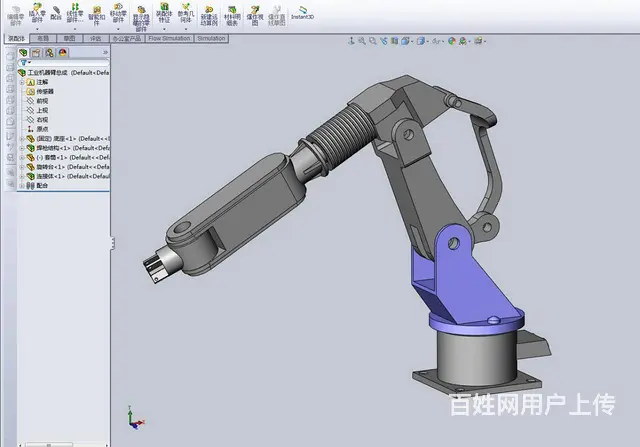Viewport: 640px width, 447px height.
Task: Click Show Hidden Components (显示隐藏的零部件) icon
Action: coord(141,19)
